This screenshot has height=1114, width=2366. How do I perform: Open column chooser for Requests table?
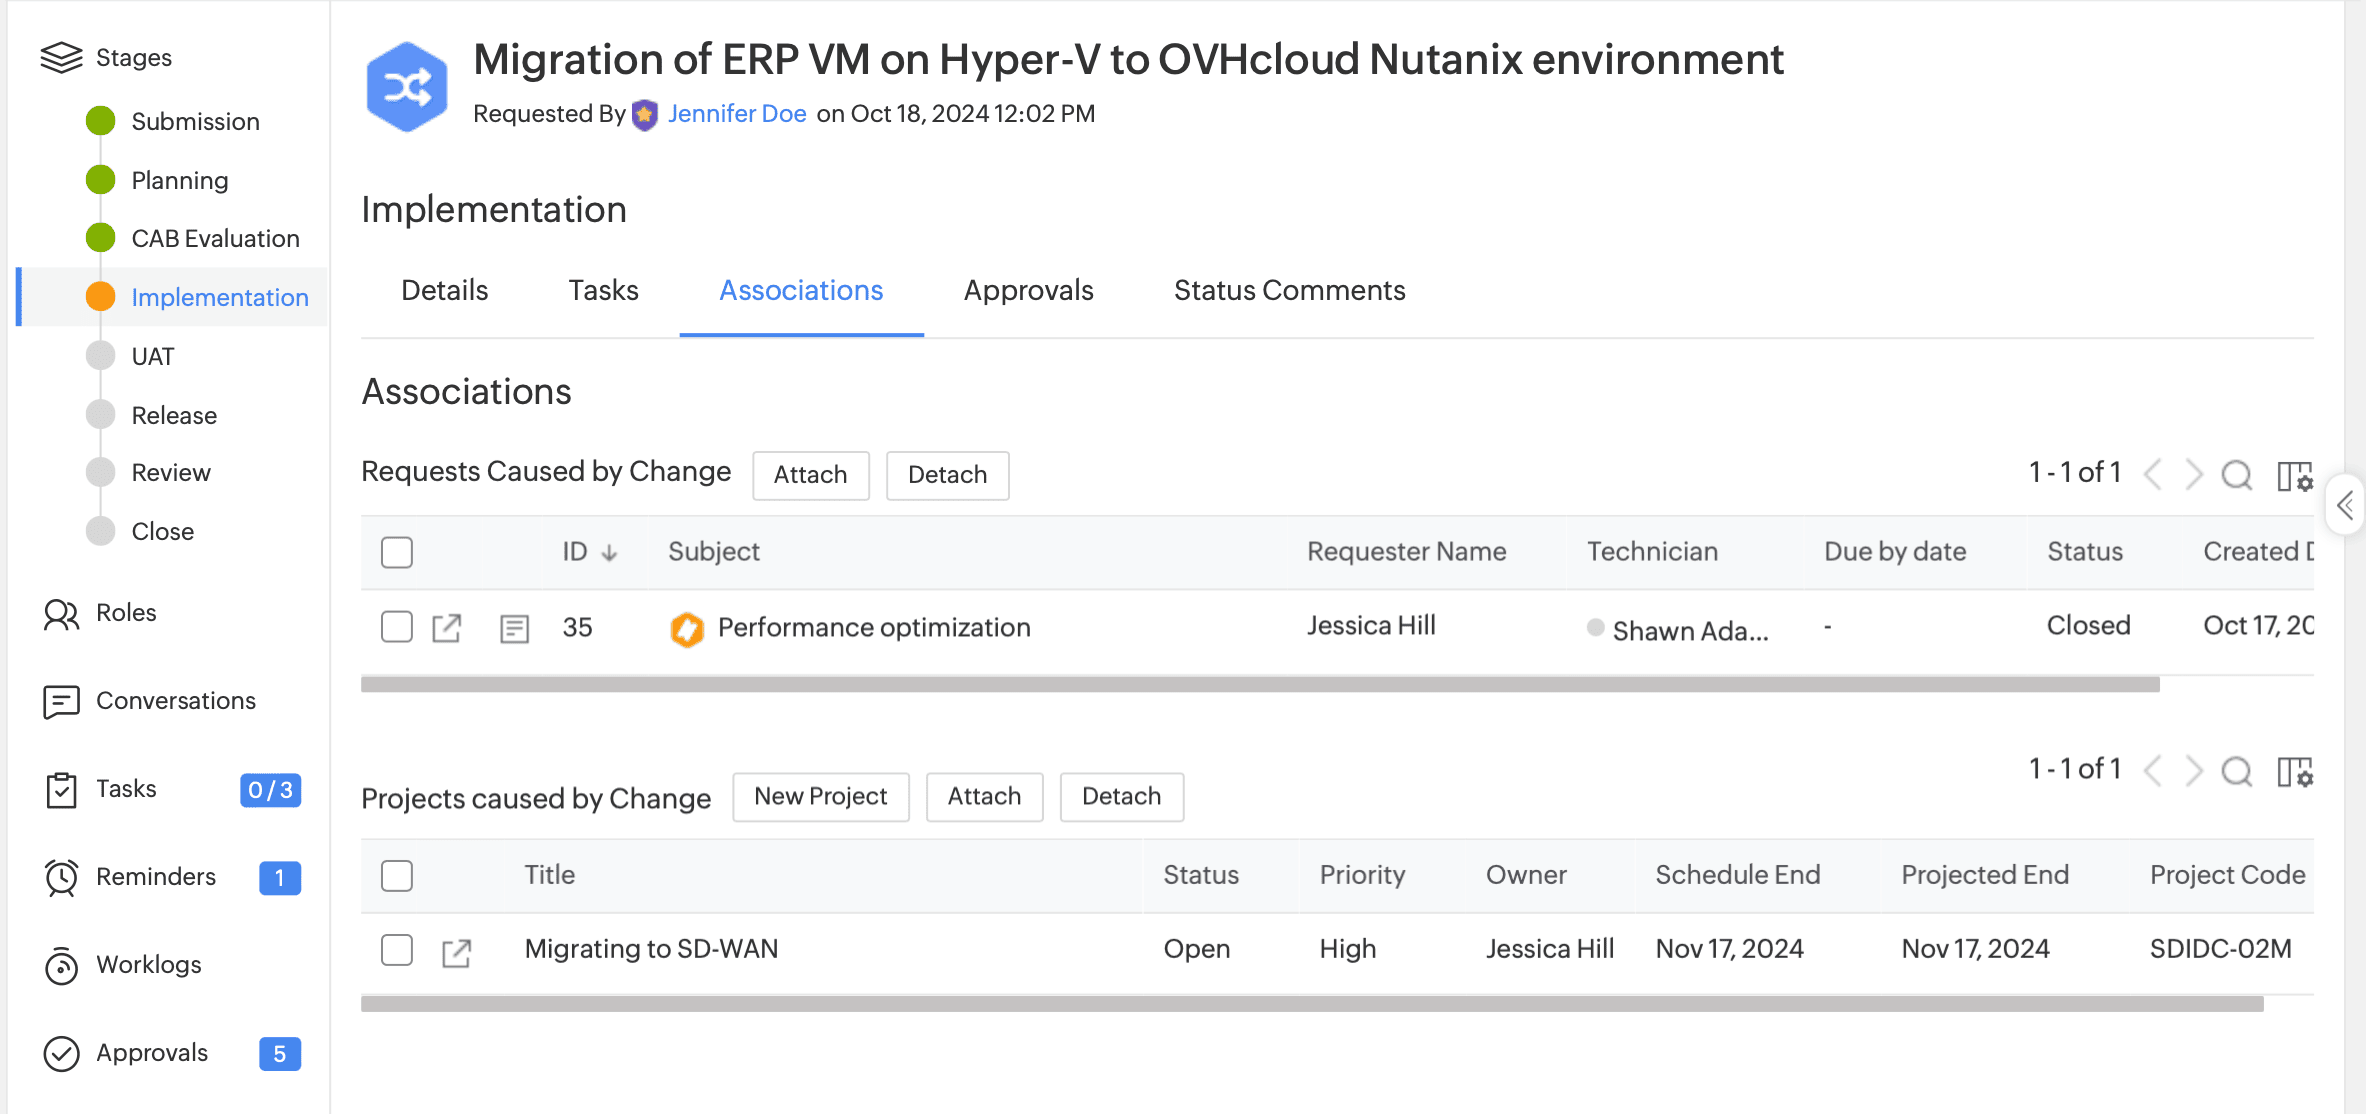click(2294, 476)
